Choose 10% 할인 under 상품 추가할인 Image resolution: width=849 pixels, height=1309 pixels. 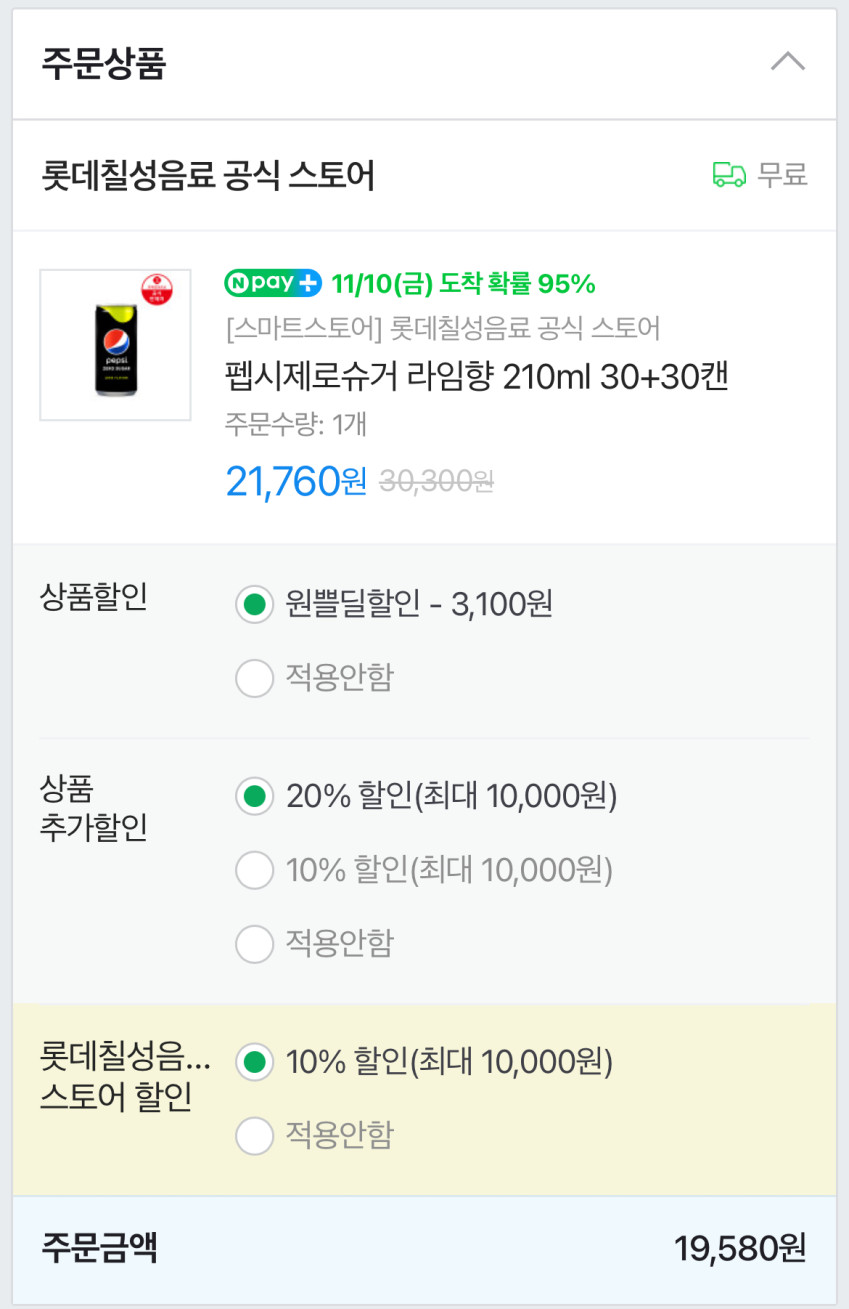click(255, 870)
